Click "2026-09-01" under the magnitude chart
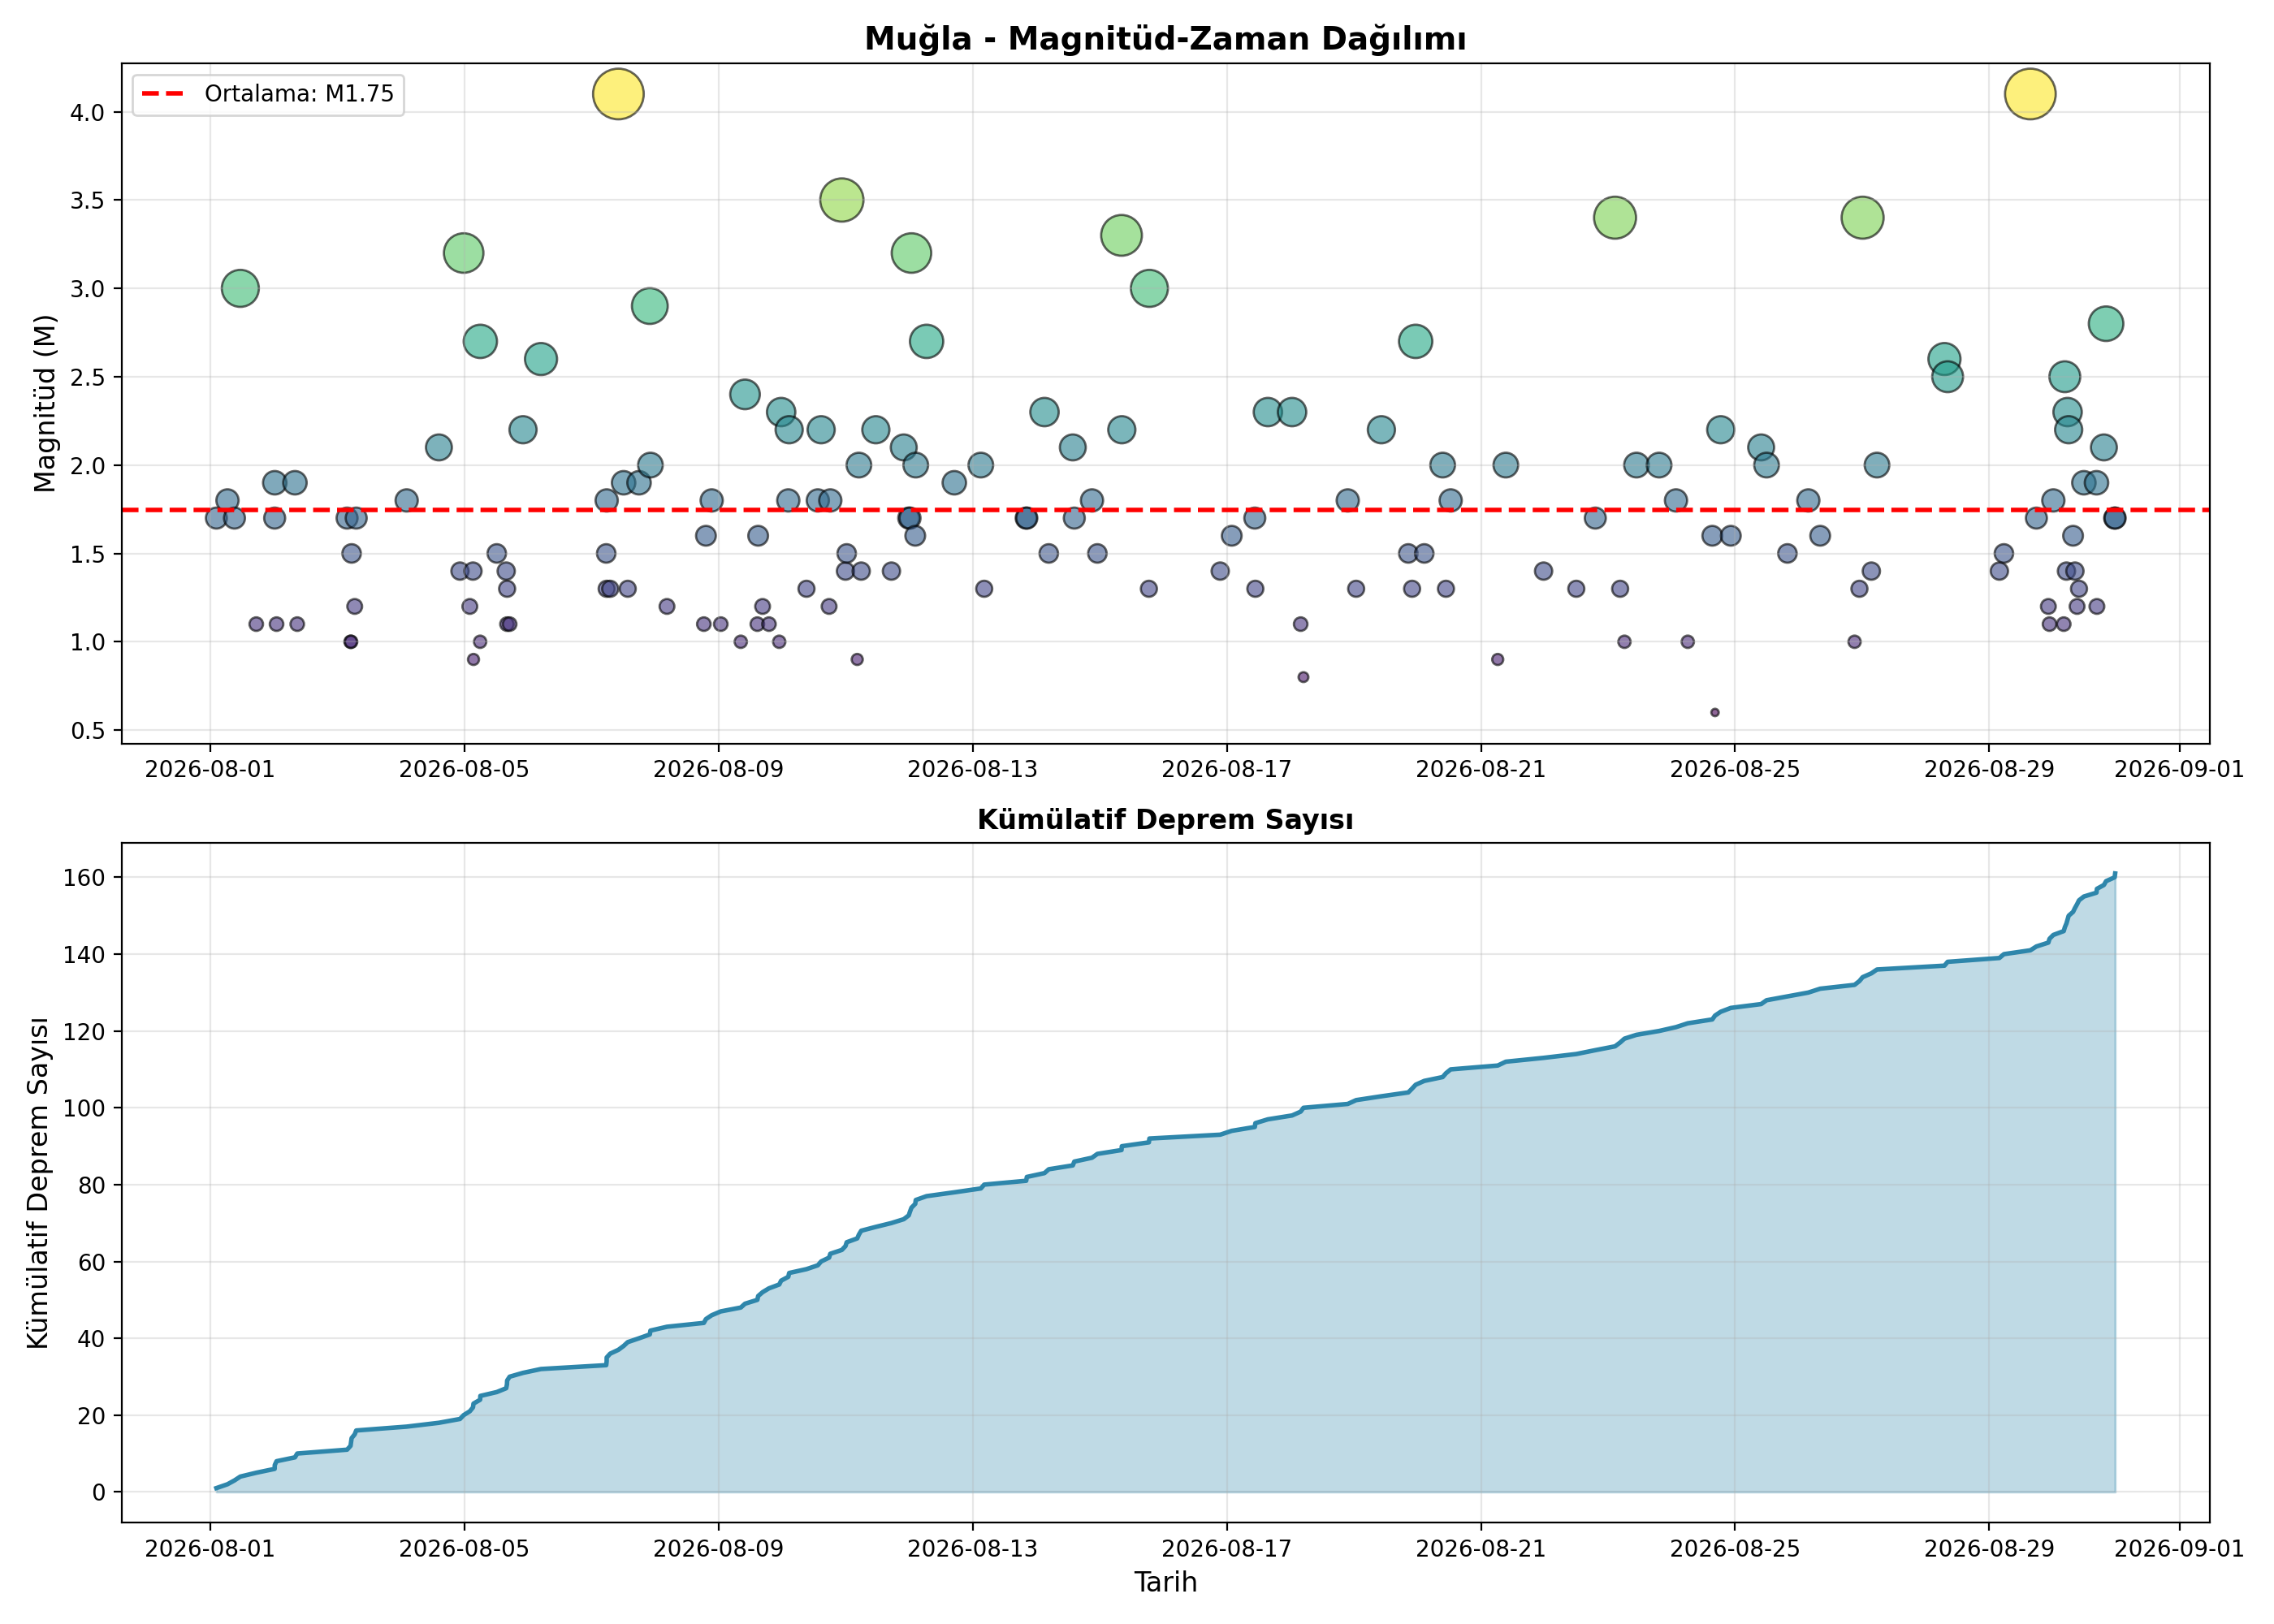 pyautogui.click(x=2180, y=769)
